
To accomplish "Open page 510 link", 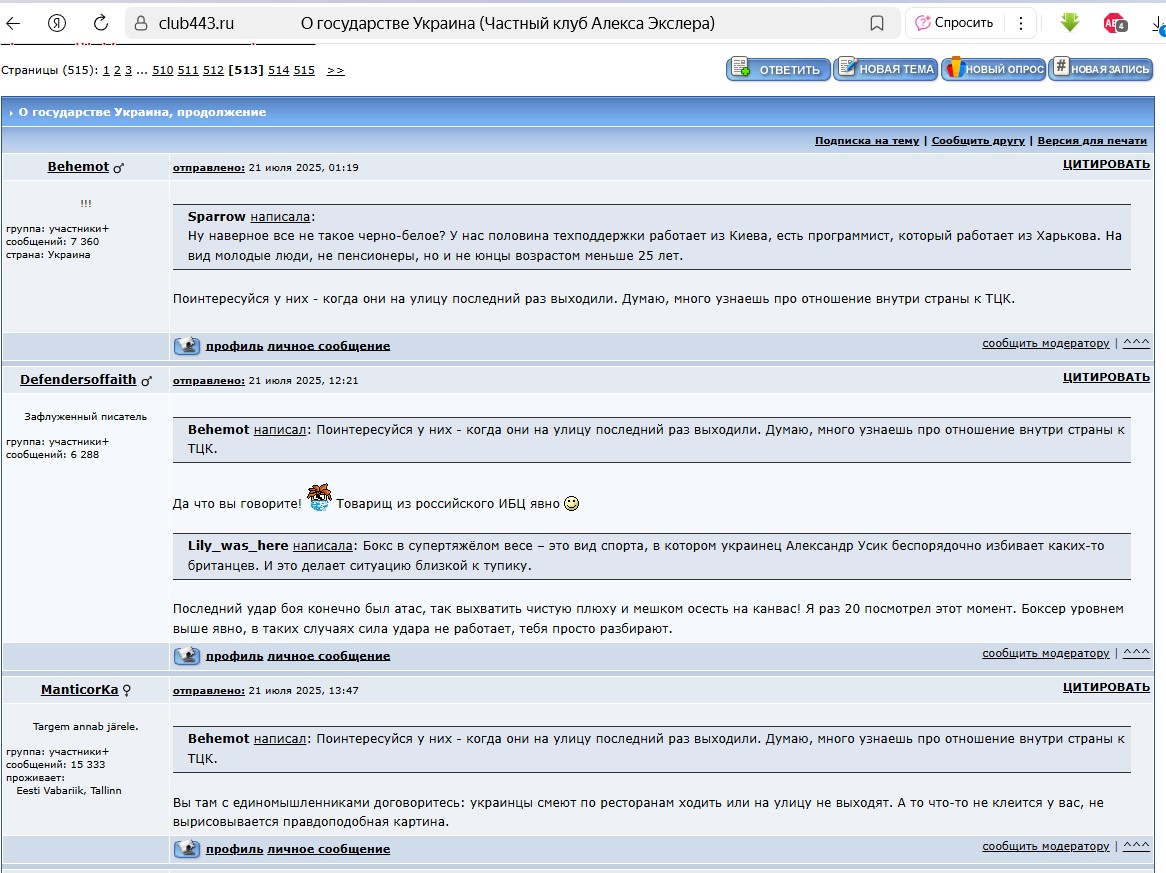I will pos(163,71).
